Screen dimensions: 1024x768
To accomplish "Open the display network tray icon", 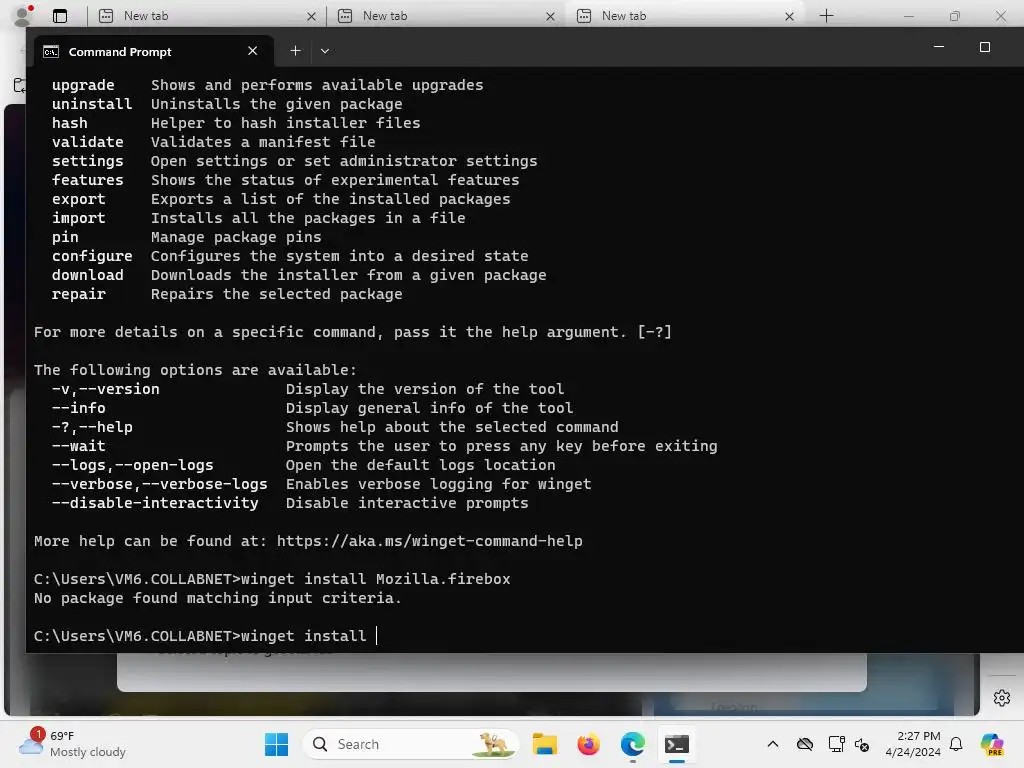I will [x=836, y=744].
